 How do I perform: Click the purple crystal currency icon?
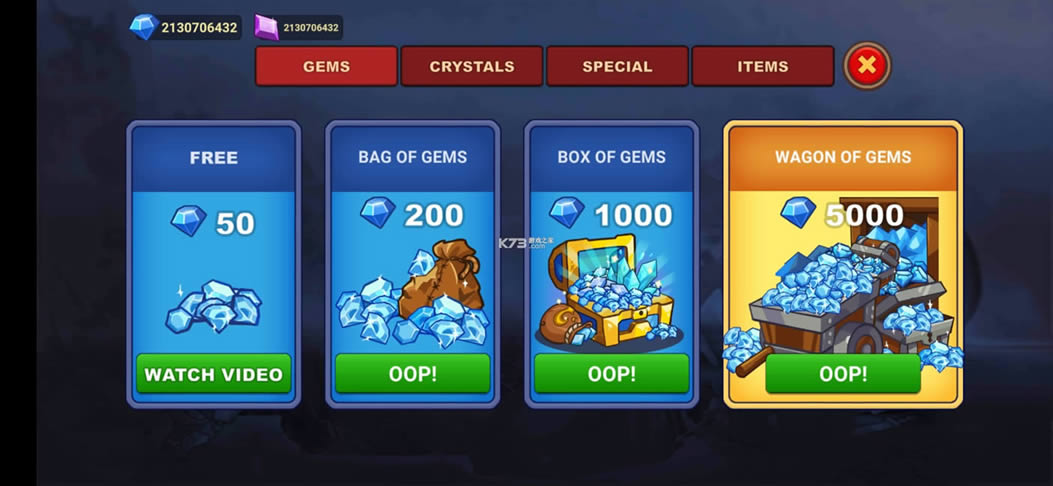tap(267, 28)
